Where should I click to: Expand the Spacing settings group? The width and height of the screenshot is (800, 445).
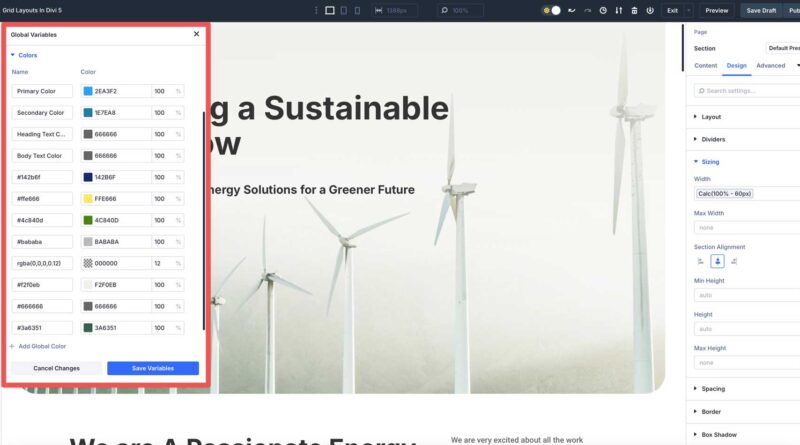[713, 388]
